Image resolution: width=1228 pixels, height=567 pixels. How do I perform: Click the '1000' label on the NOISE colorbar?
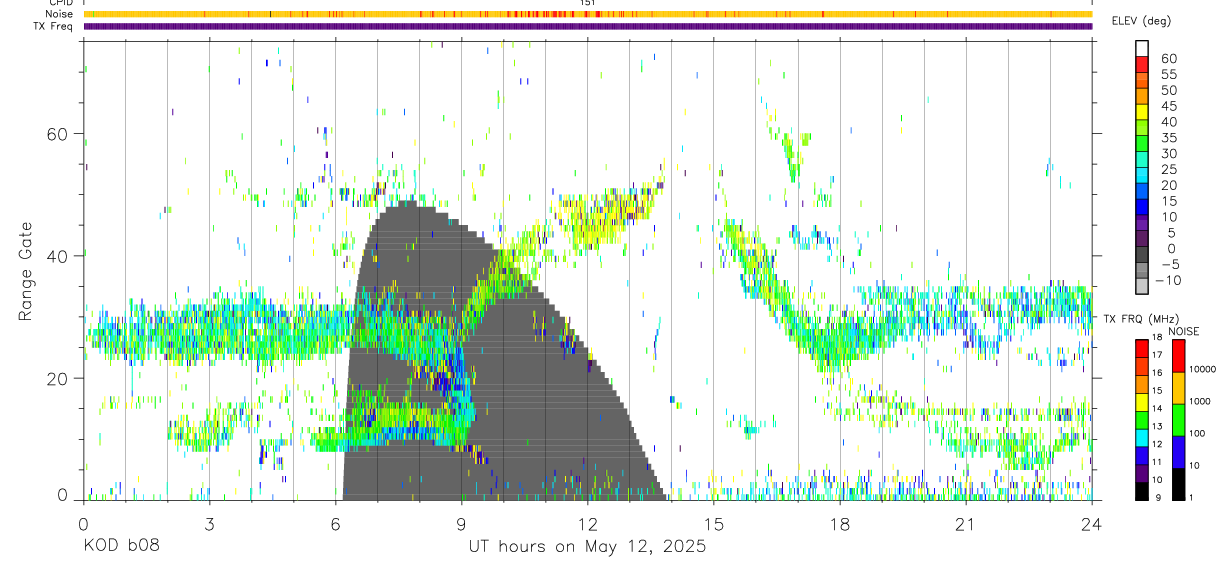click(x=1201, y=401)
